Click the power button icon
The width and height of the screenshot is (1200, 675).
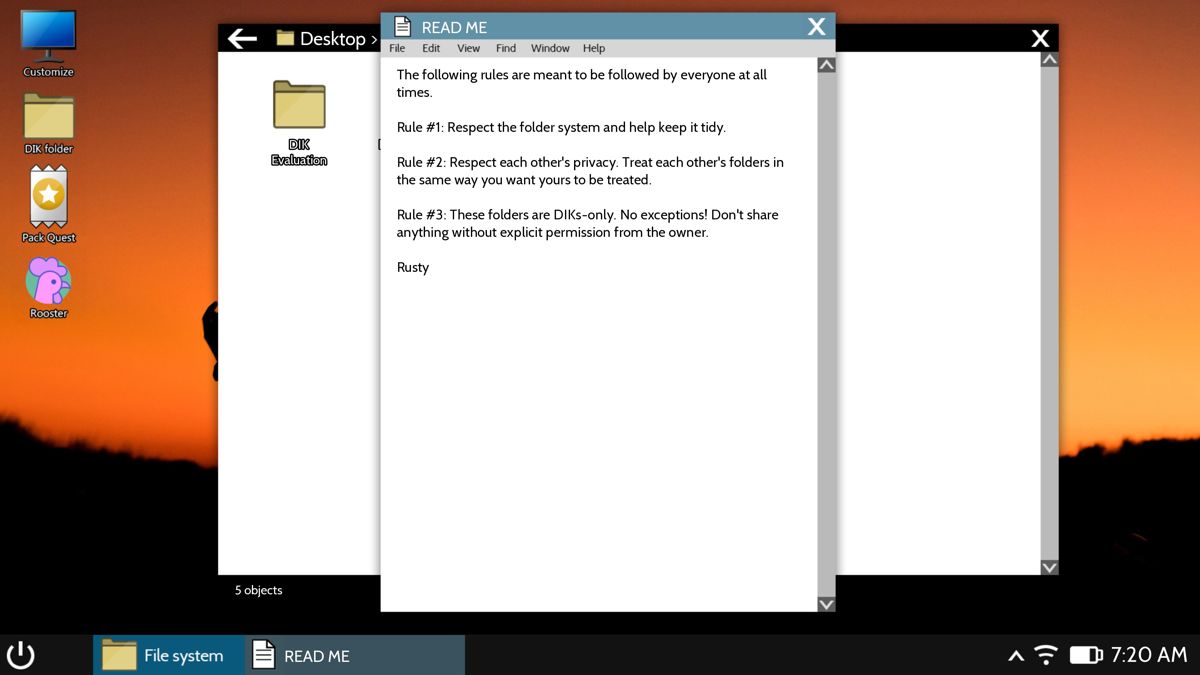(x=21, y=655)
